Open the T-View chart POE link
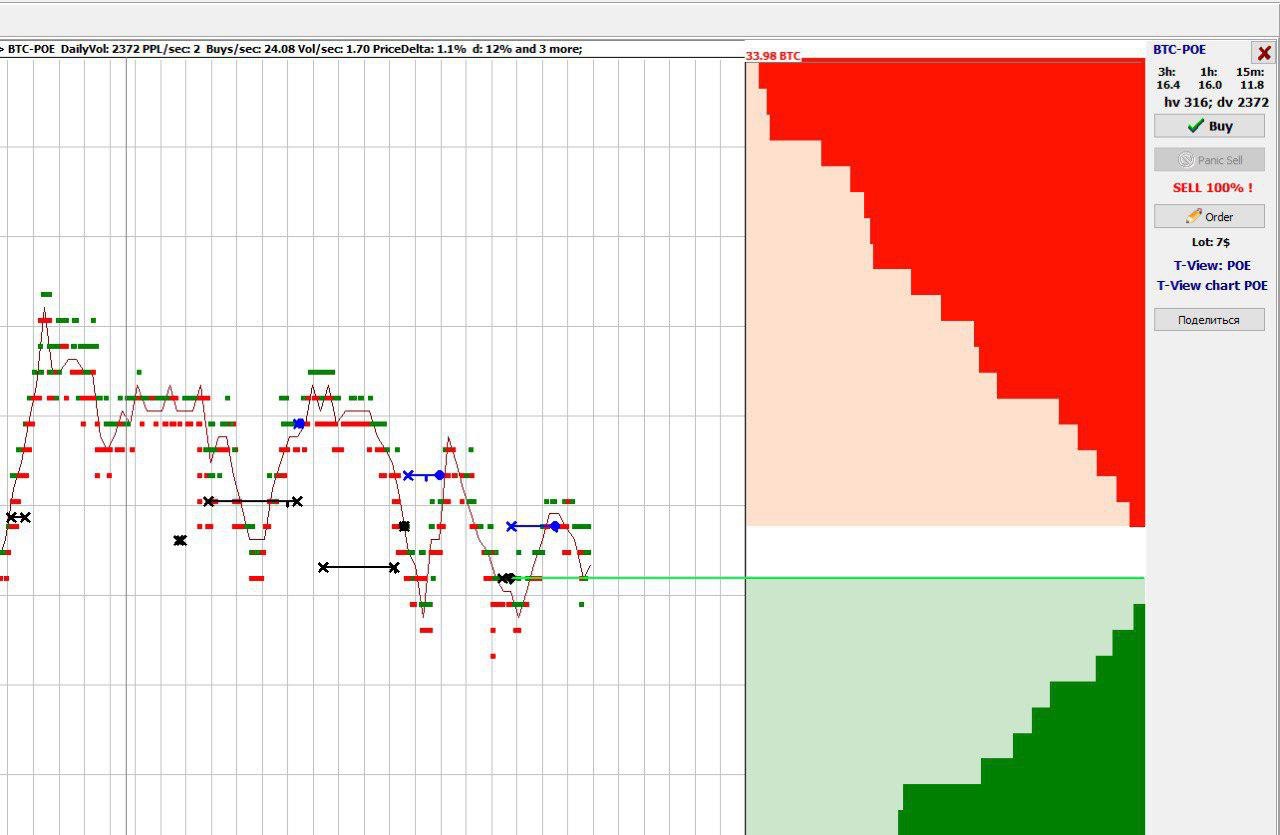Screen dimensions: 1280x835 tap(1212, 286)
